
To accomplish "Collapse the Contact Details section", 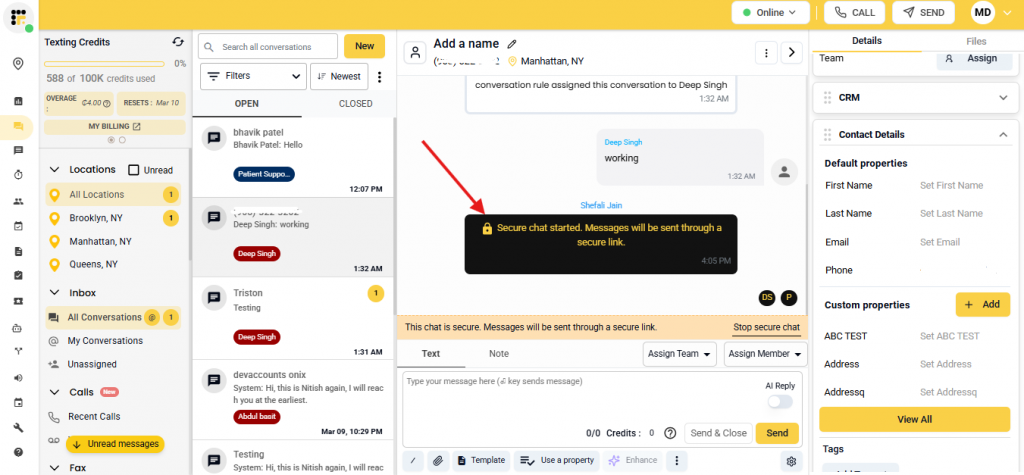I will (1003, 135).
